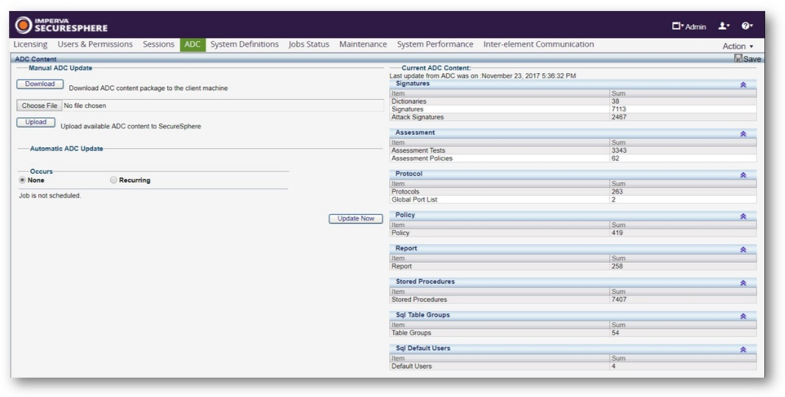The height and width of the screenshot is (397, 785).
Task: Collapse the Sql Table Groups section
Action: tap(743, 316)
